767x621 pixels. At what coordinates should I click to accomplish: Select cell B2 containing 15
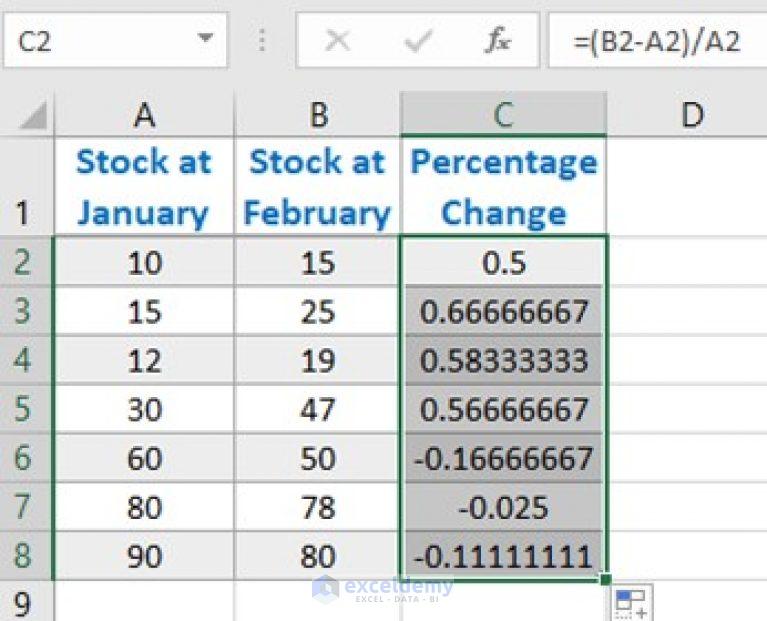(317, 262)
